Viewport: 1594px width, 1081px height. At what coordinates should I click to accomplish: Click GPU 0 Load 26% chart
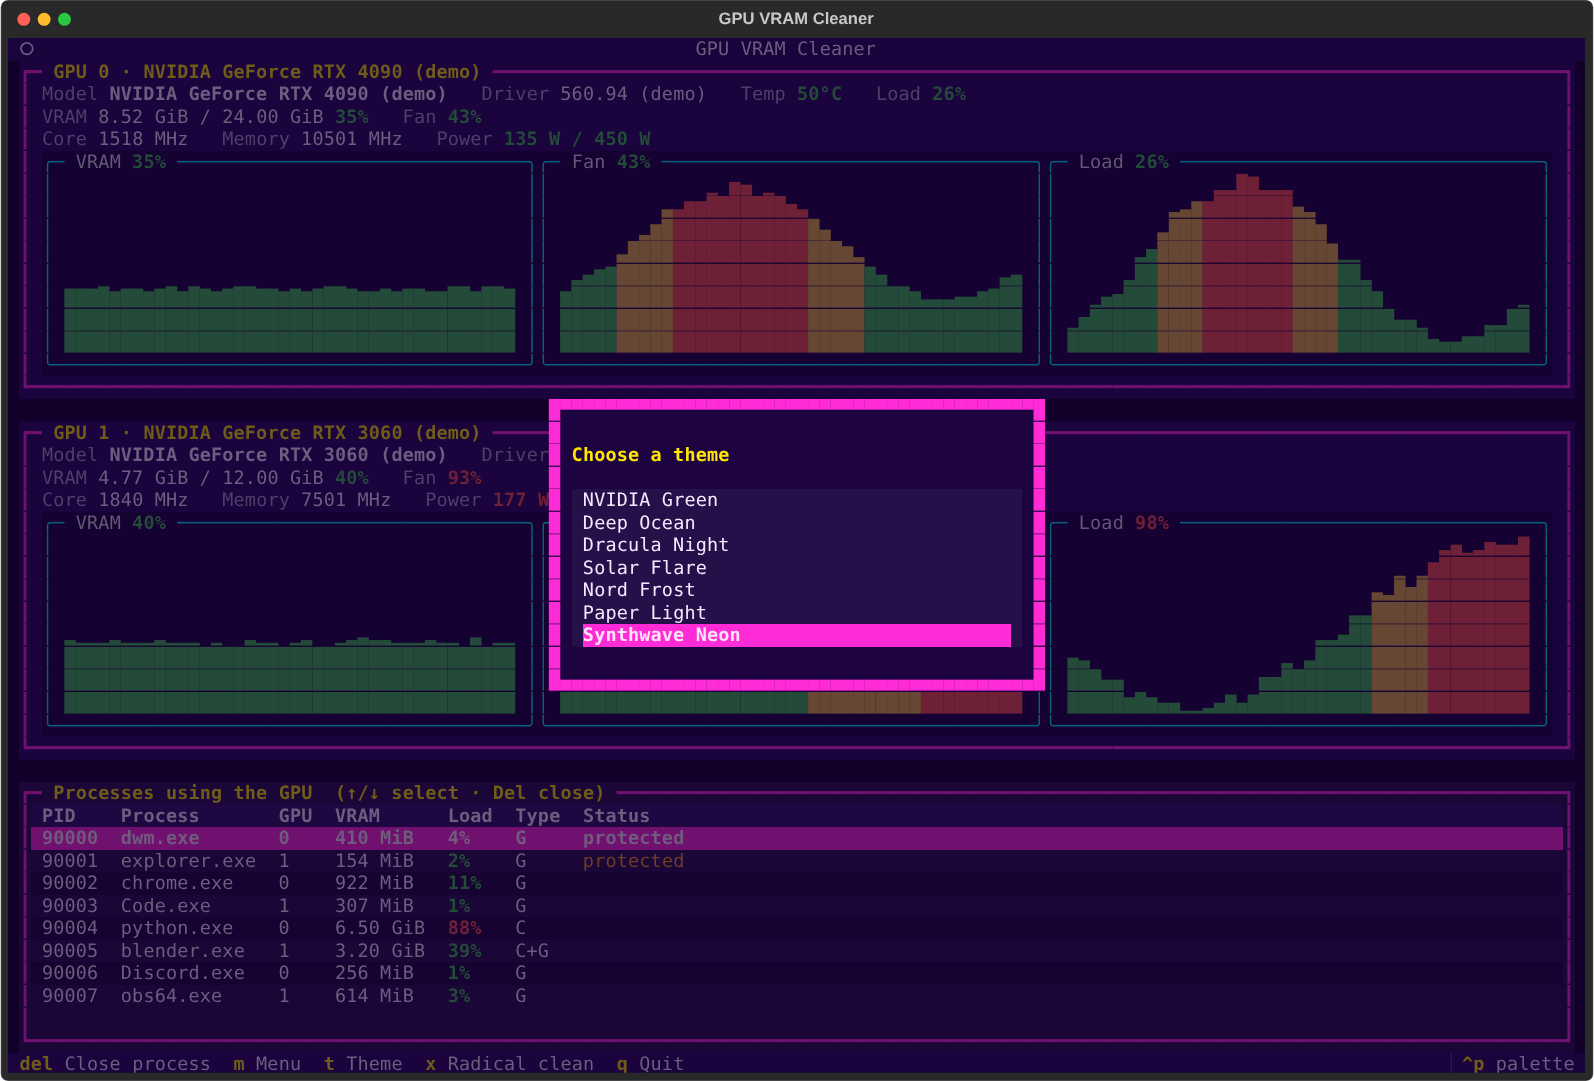(x=1298, y=263)
